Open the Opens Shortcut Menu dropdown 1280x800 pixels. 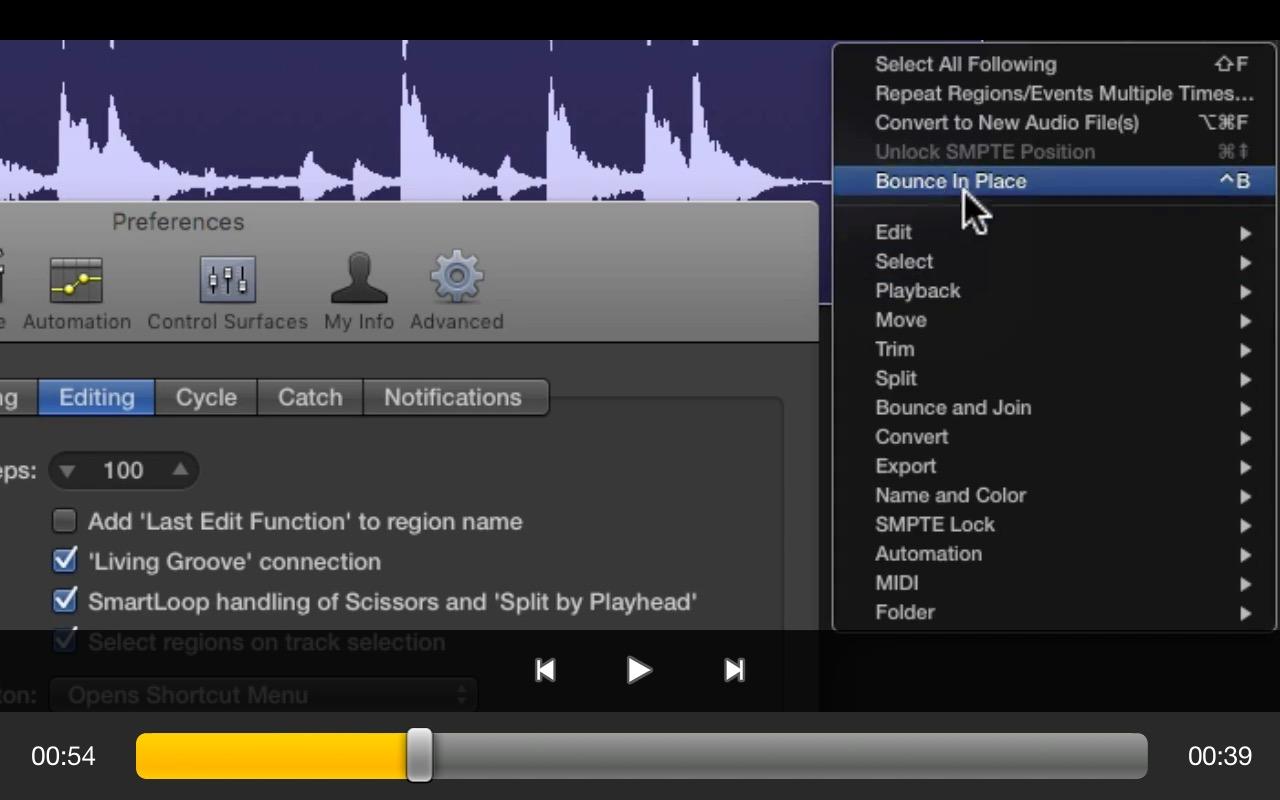tap(264, 695)
